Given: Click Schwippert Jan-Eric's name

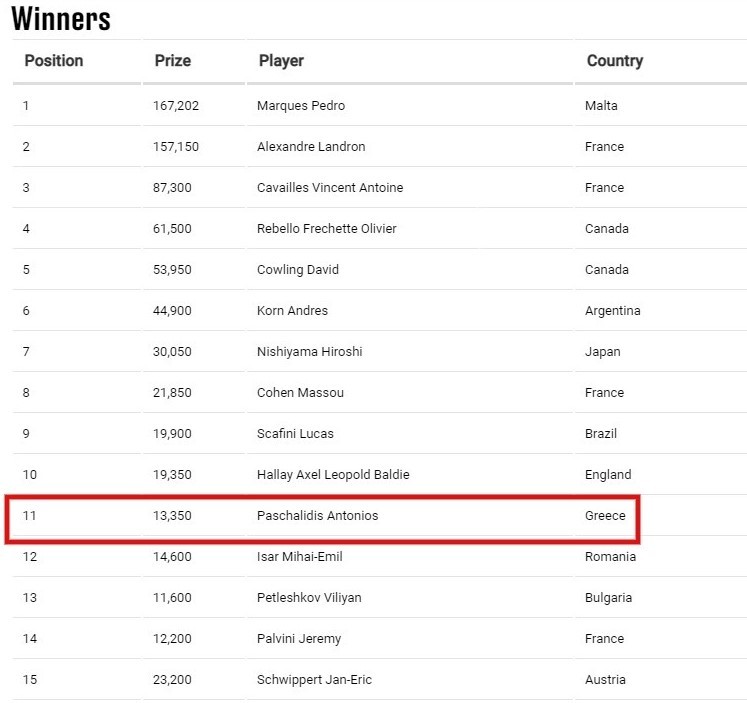Looking at the screenshot, I should pos(314,680).
